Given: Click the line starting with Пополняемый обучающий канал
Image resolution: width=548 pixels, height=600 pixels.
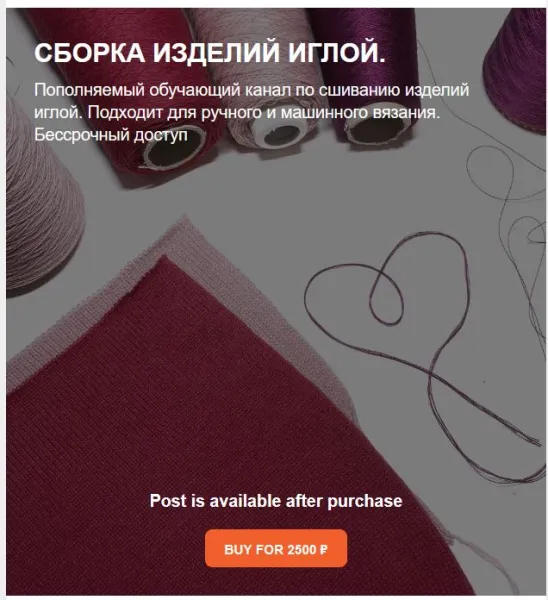Looking at the screenshot, I should click(251, 90).
